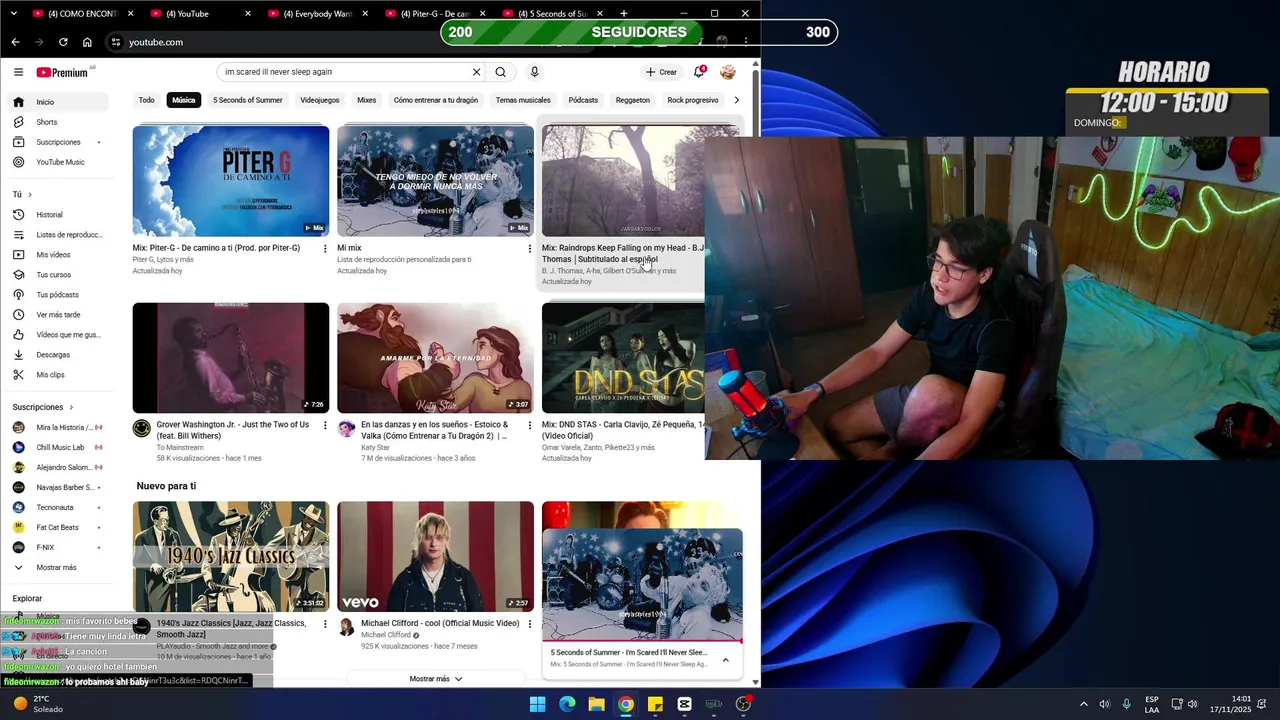Open the Windows Start menu
The height and width of the screenshot is (720, 1280).
coord(538,704)
